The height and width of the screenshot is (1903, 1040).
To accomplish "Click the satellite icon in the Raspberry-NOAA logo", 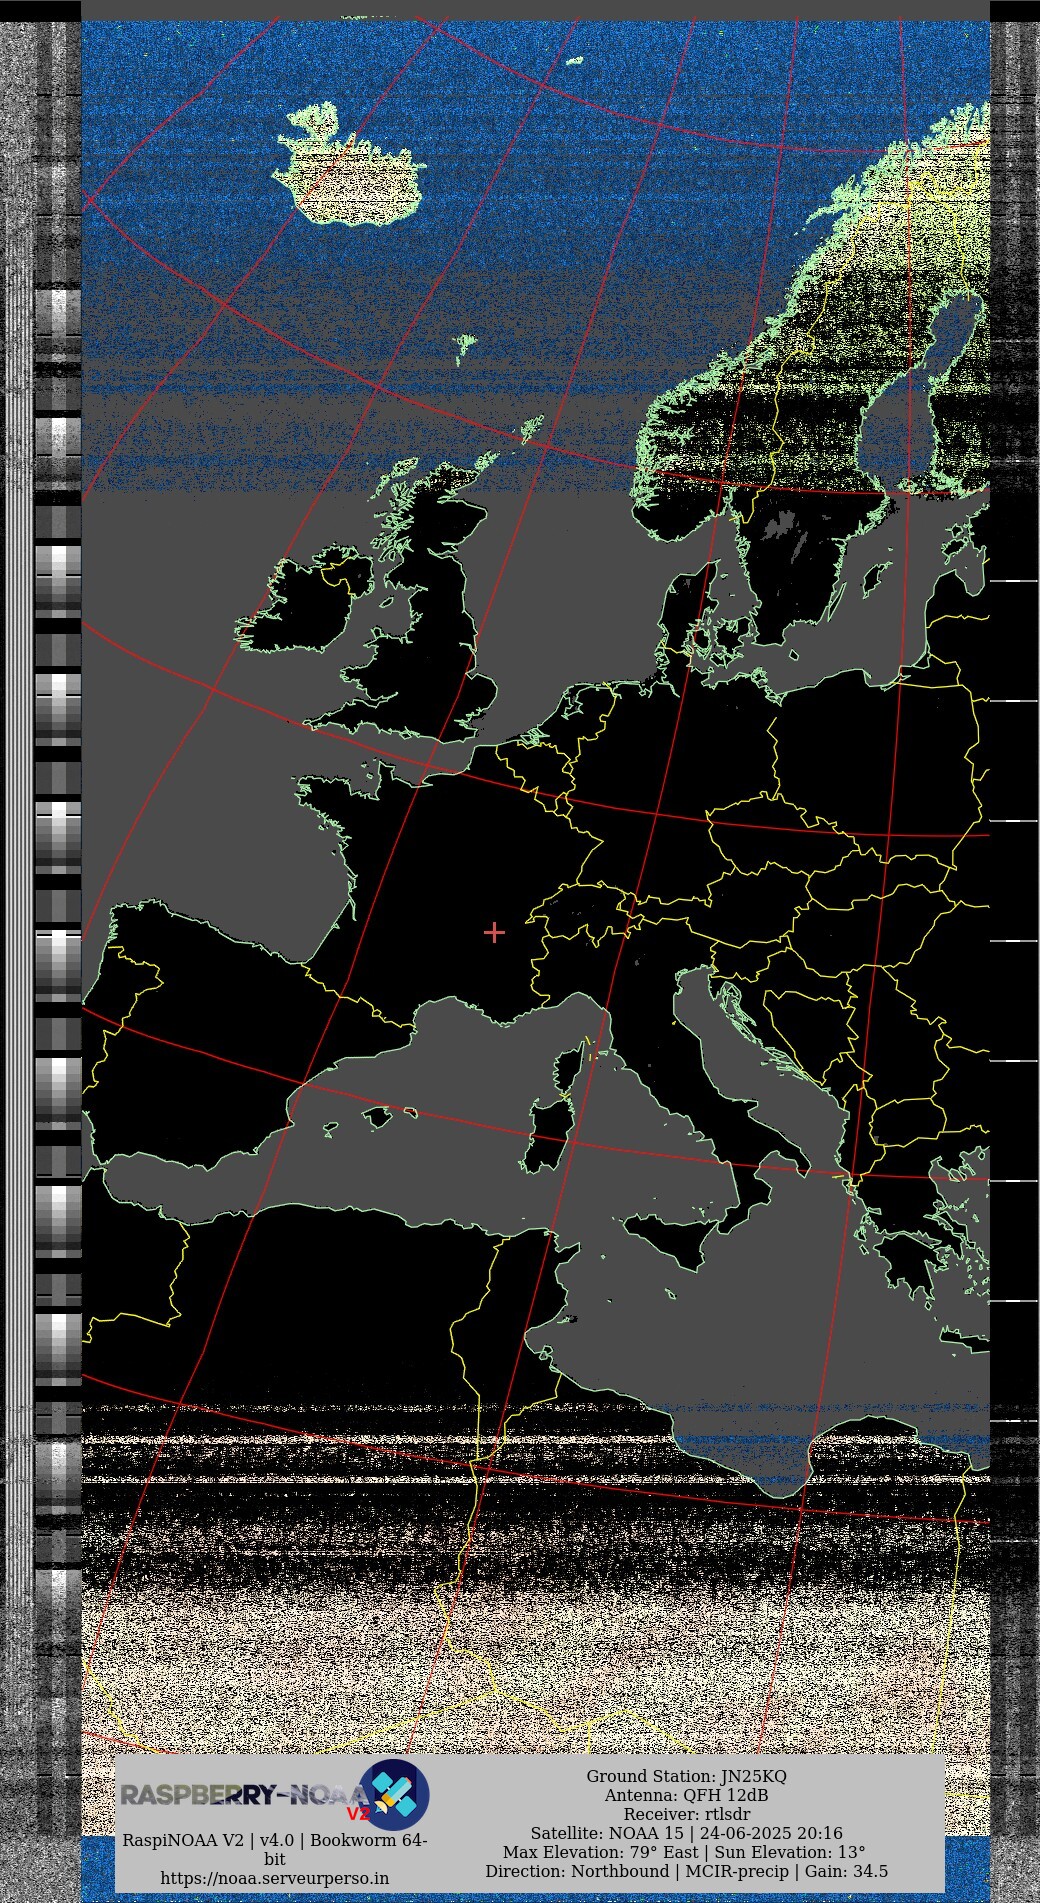I will [394, 1795].
